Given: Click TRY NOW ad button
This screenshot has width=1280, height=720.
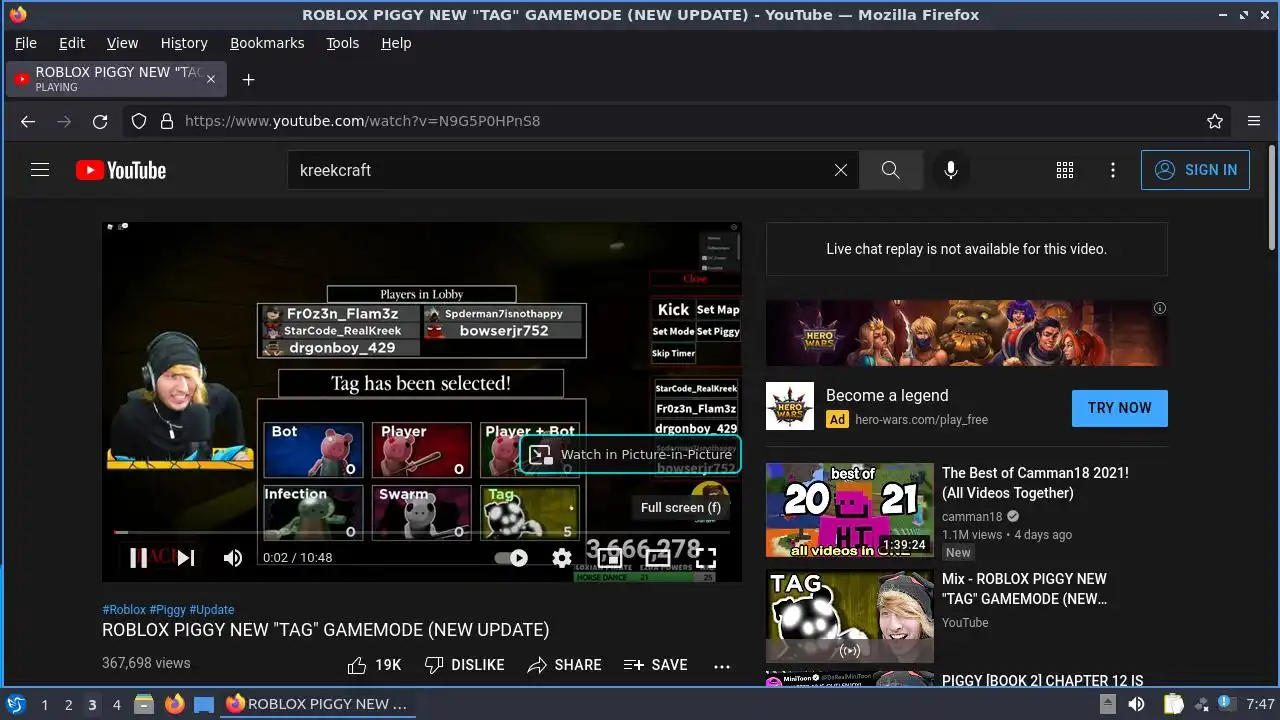Looking at the screenshot, I should 1120,408.
